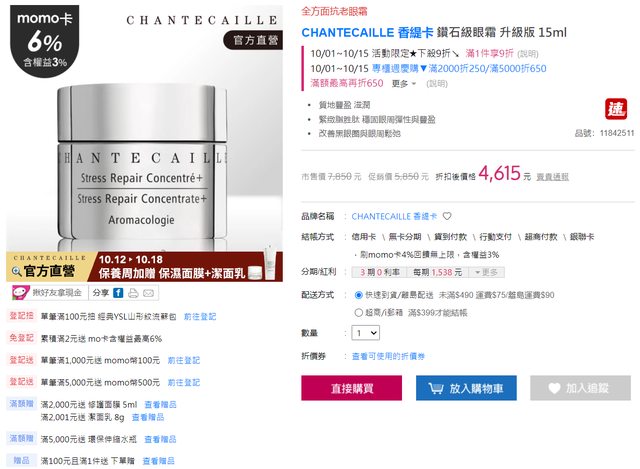The width and height of the screenshot is (640, 469).
Task: Click 放入購物車 add to cart button
Action: 466,388
